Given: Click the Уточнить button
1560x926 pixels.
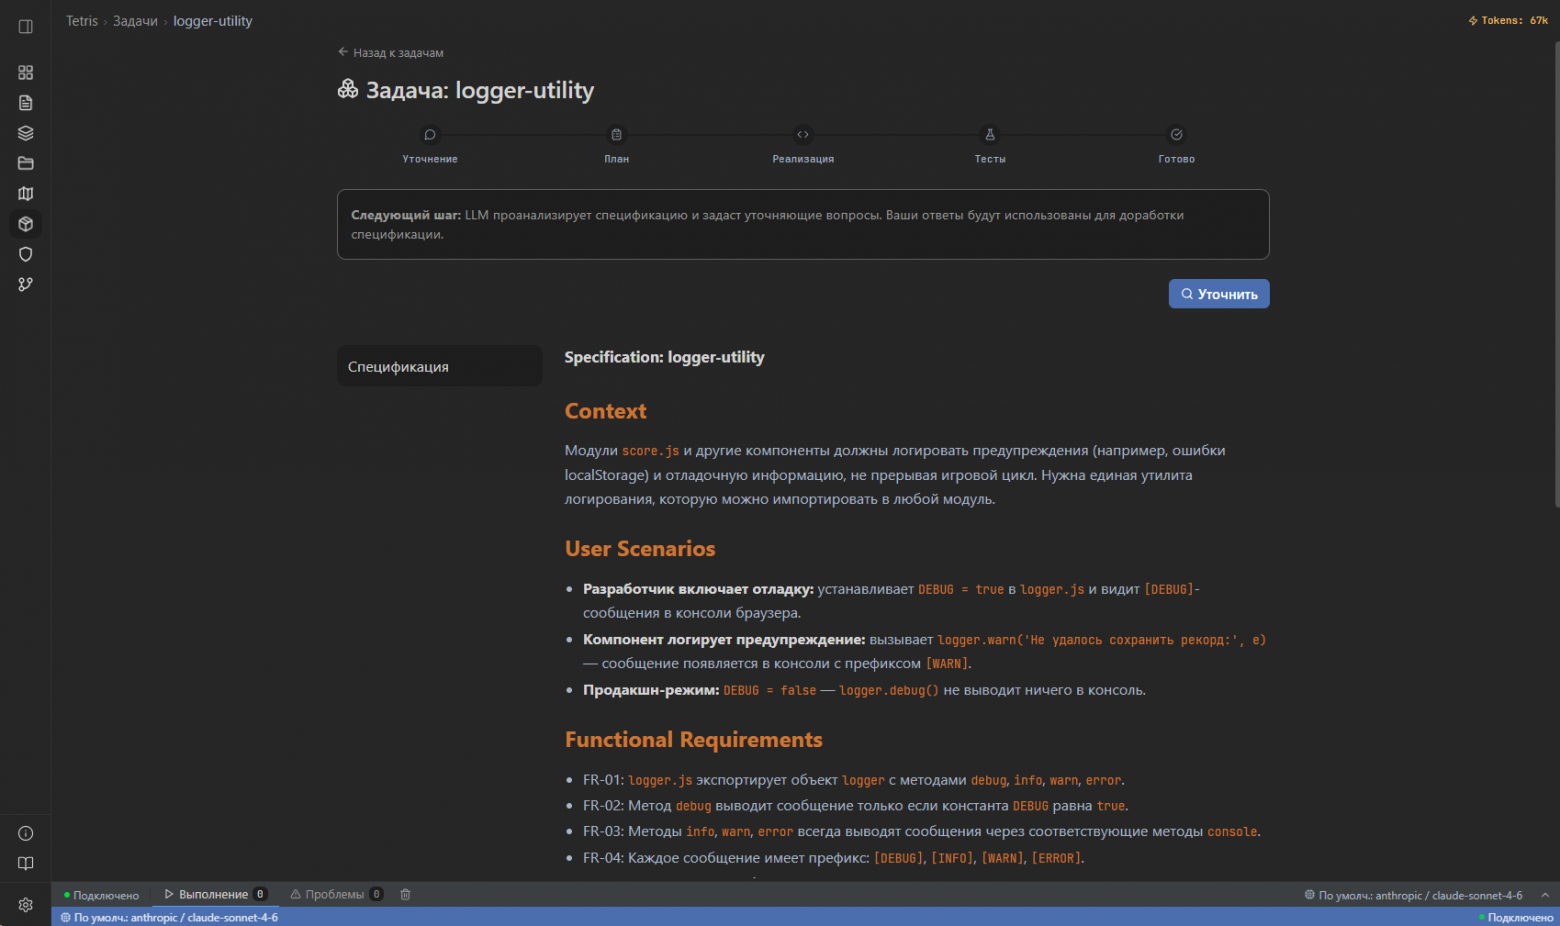Looking at the screenshot, I should [x=1219, y=294].
